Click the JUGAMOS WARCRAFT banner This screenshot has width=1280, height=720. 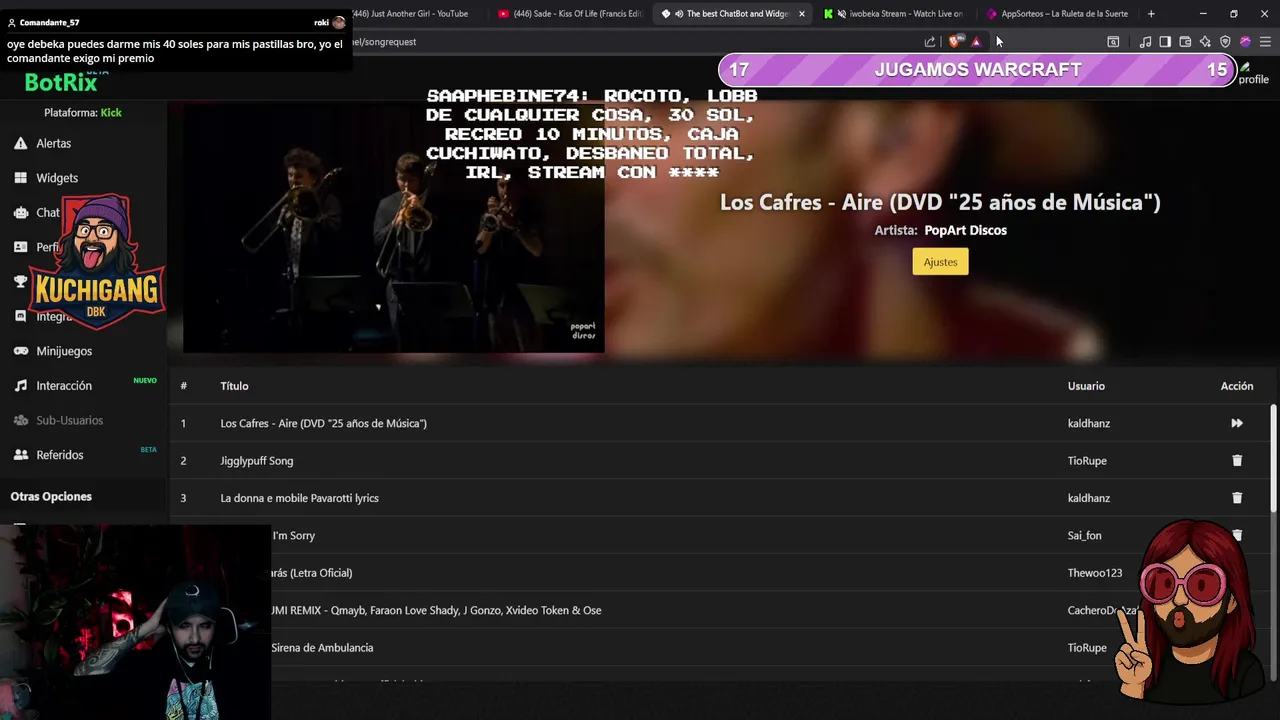pyautogui.click(x=977, y=70)
